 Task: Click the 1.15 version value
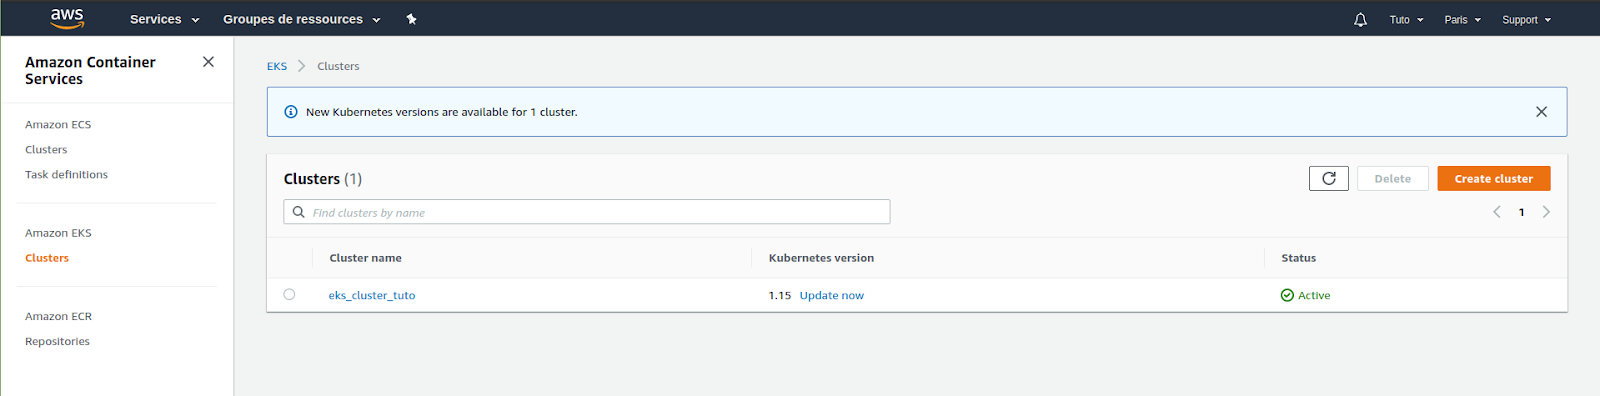click(x=779, y=296)
